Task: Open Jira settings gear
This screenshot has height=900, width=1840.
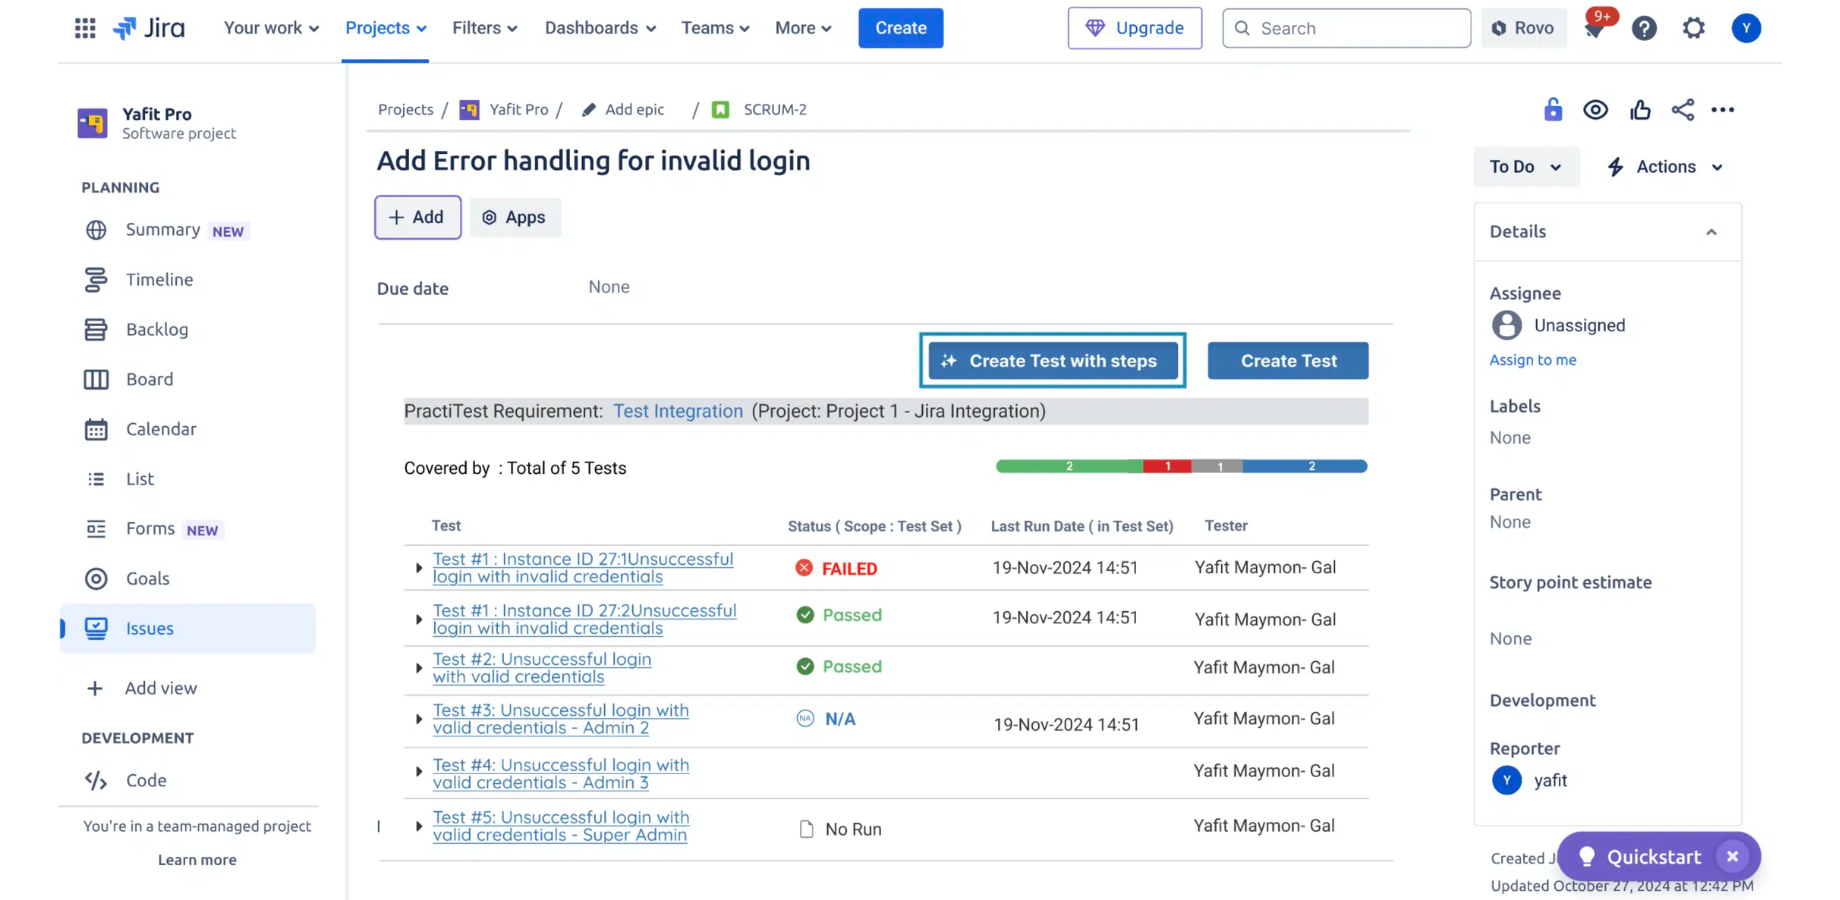Action: pos(1693,28)
